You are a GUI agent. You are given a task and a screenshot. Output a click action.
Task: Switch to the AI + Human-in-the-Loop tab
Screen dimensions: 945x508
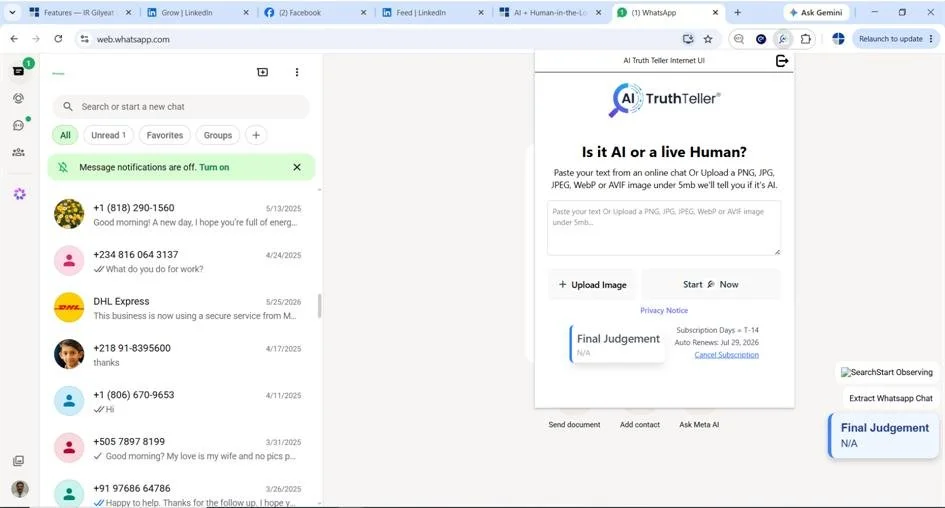point(550,12)
